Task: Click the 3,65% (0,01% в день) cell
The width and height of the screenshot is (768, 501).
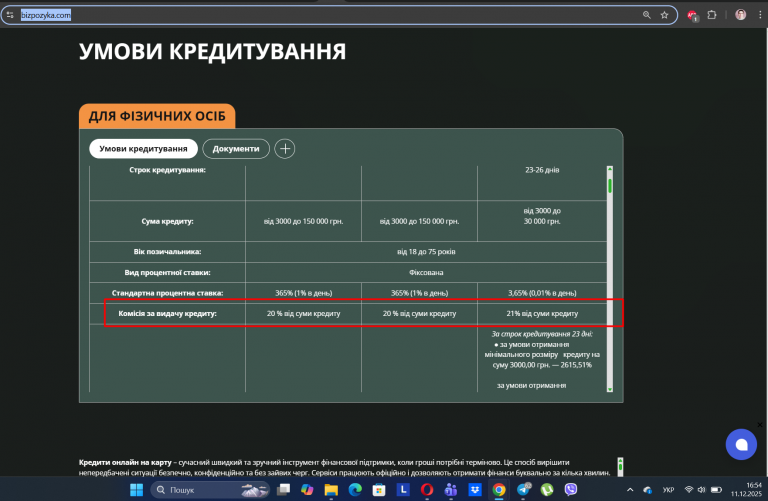Action: coord(542,293)
